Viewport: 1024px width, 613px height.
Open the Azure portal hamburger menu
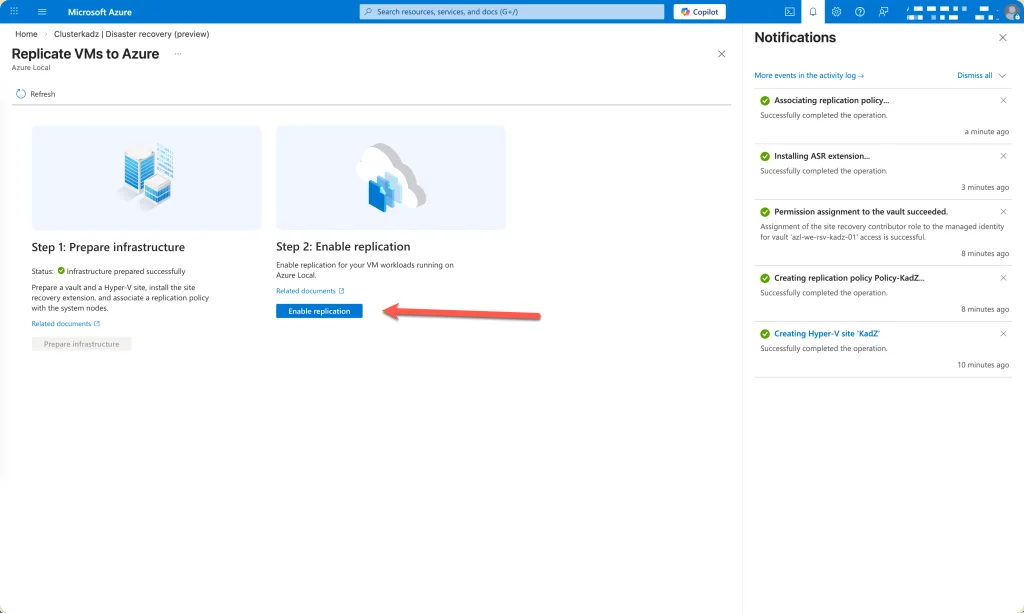(42, 12)
